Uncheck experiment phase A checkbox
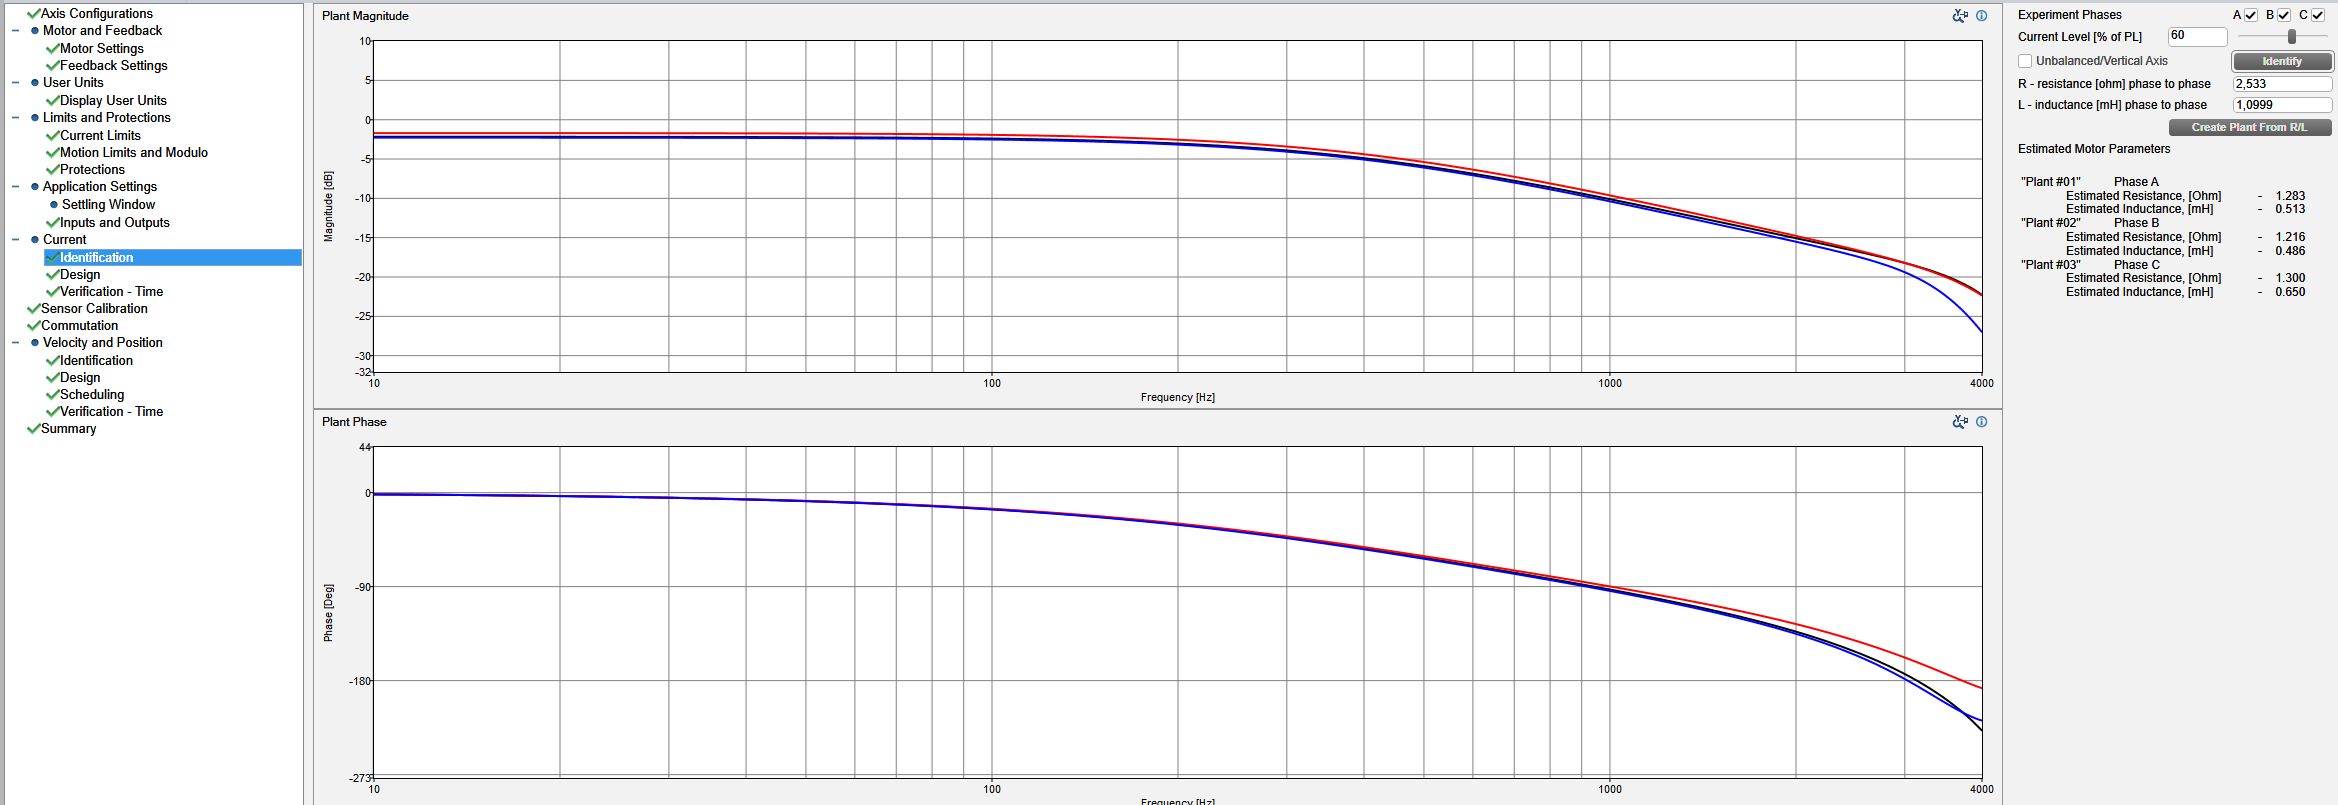 [2251, 15]
